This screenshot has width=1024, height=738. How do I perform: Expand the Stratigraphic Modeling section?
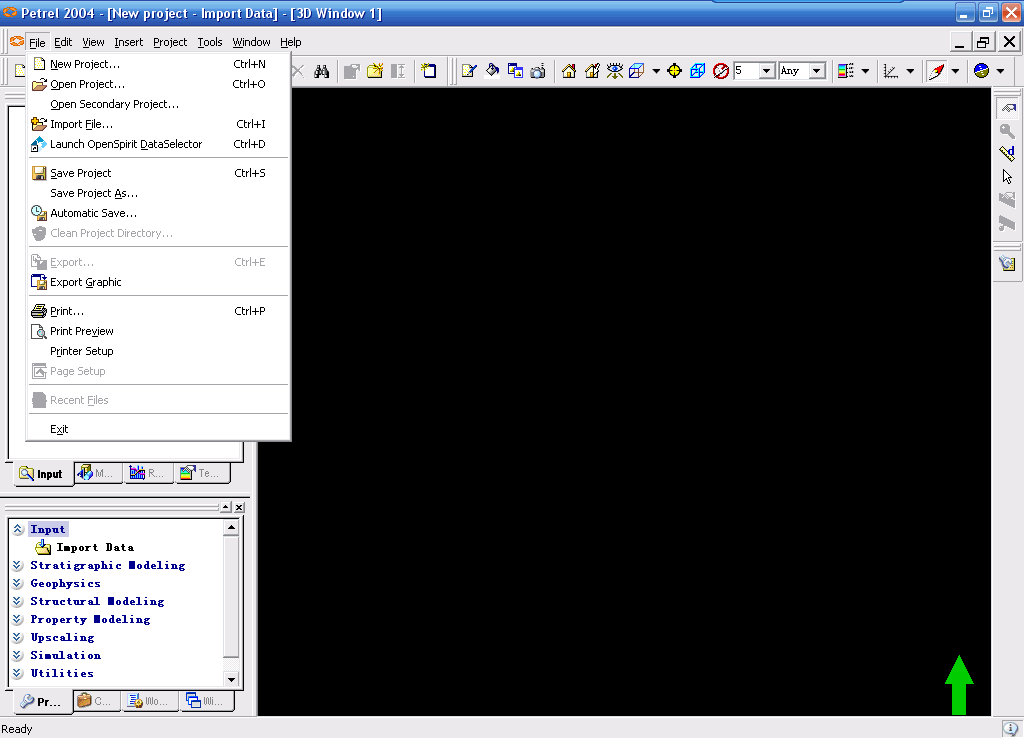click(18, 565)
